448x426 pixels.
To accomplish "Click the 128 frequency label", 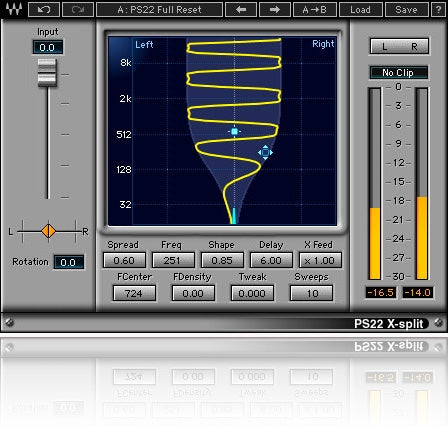I will 124,170.
